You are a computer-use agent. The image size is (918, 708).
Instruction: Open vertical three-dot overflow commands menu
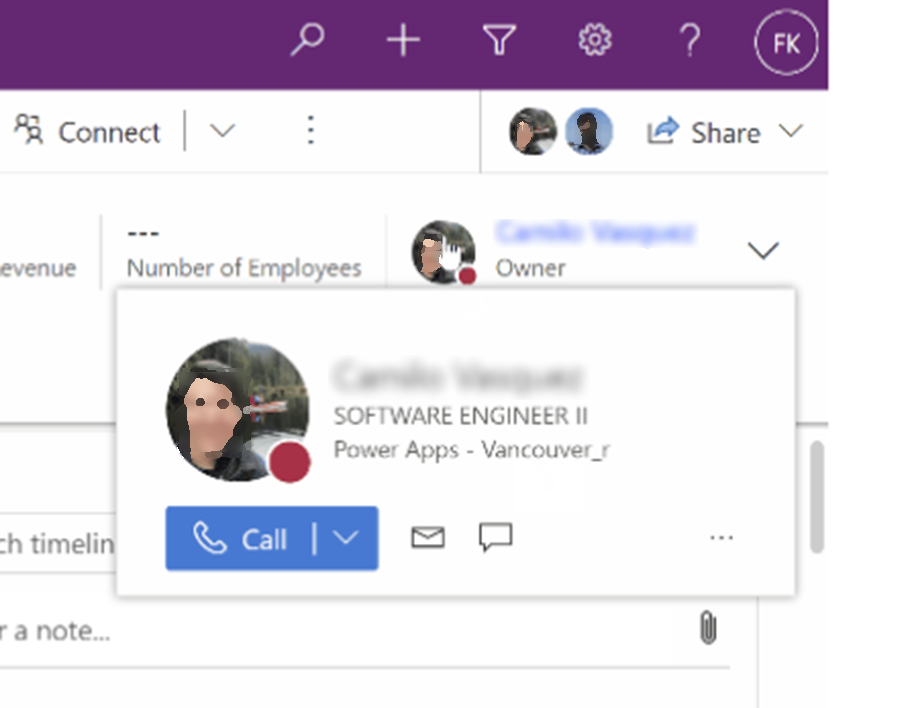coord(311,130)
